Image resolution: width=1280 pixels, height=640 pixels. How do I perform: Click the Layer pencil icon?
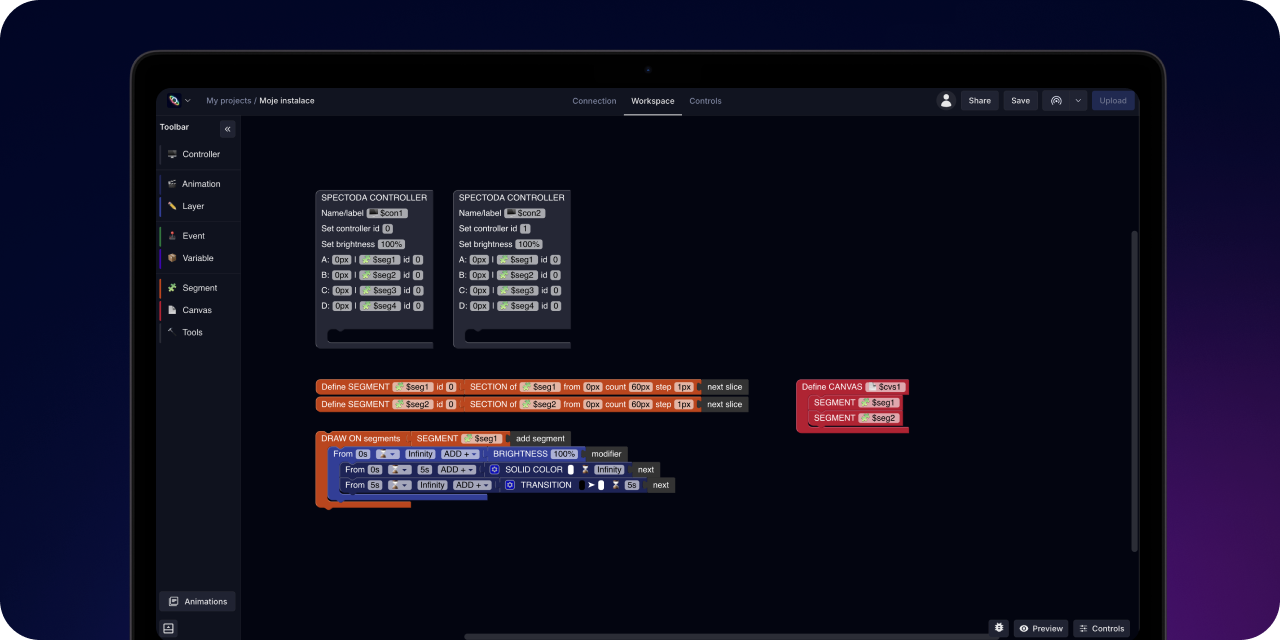click(172, 206)
